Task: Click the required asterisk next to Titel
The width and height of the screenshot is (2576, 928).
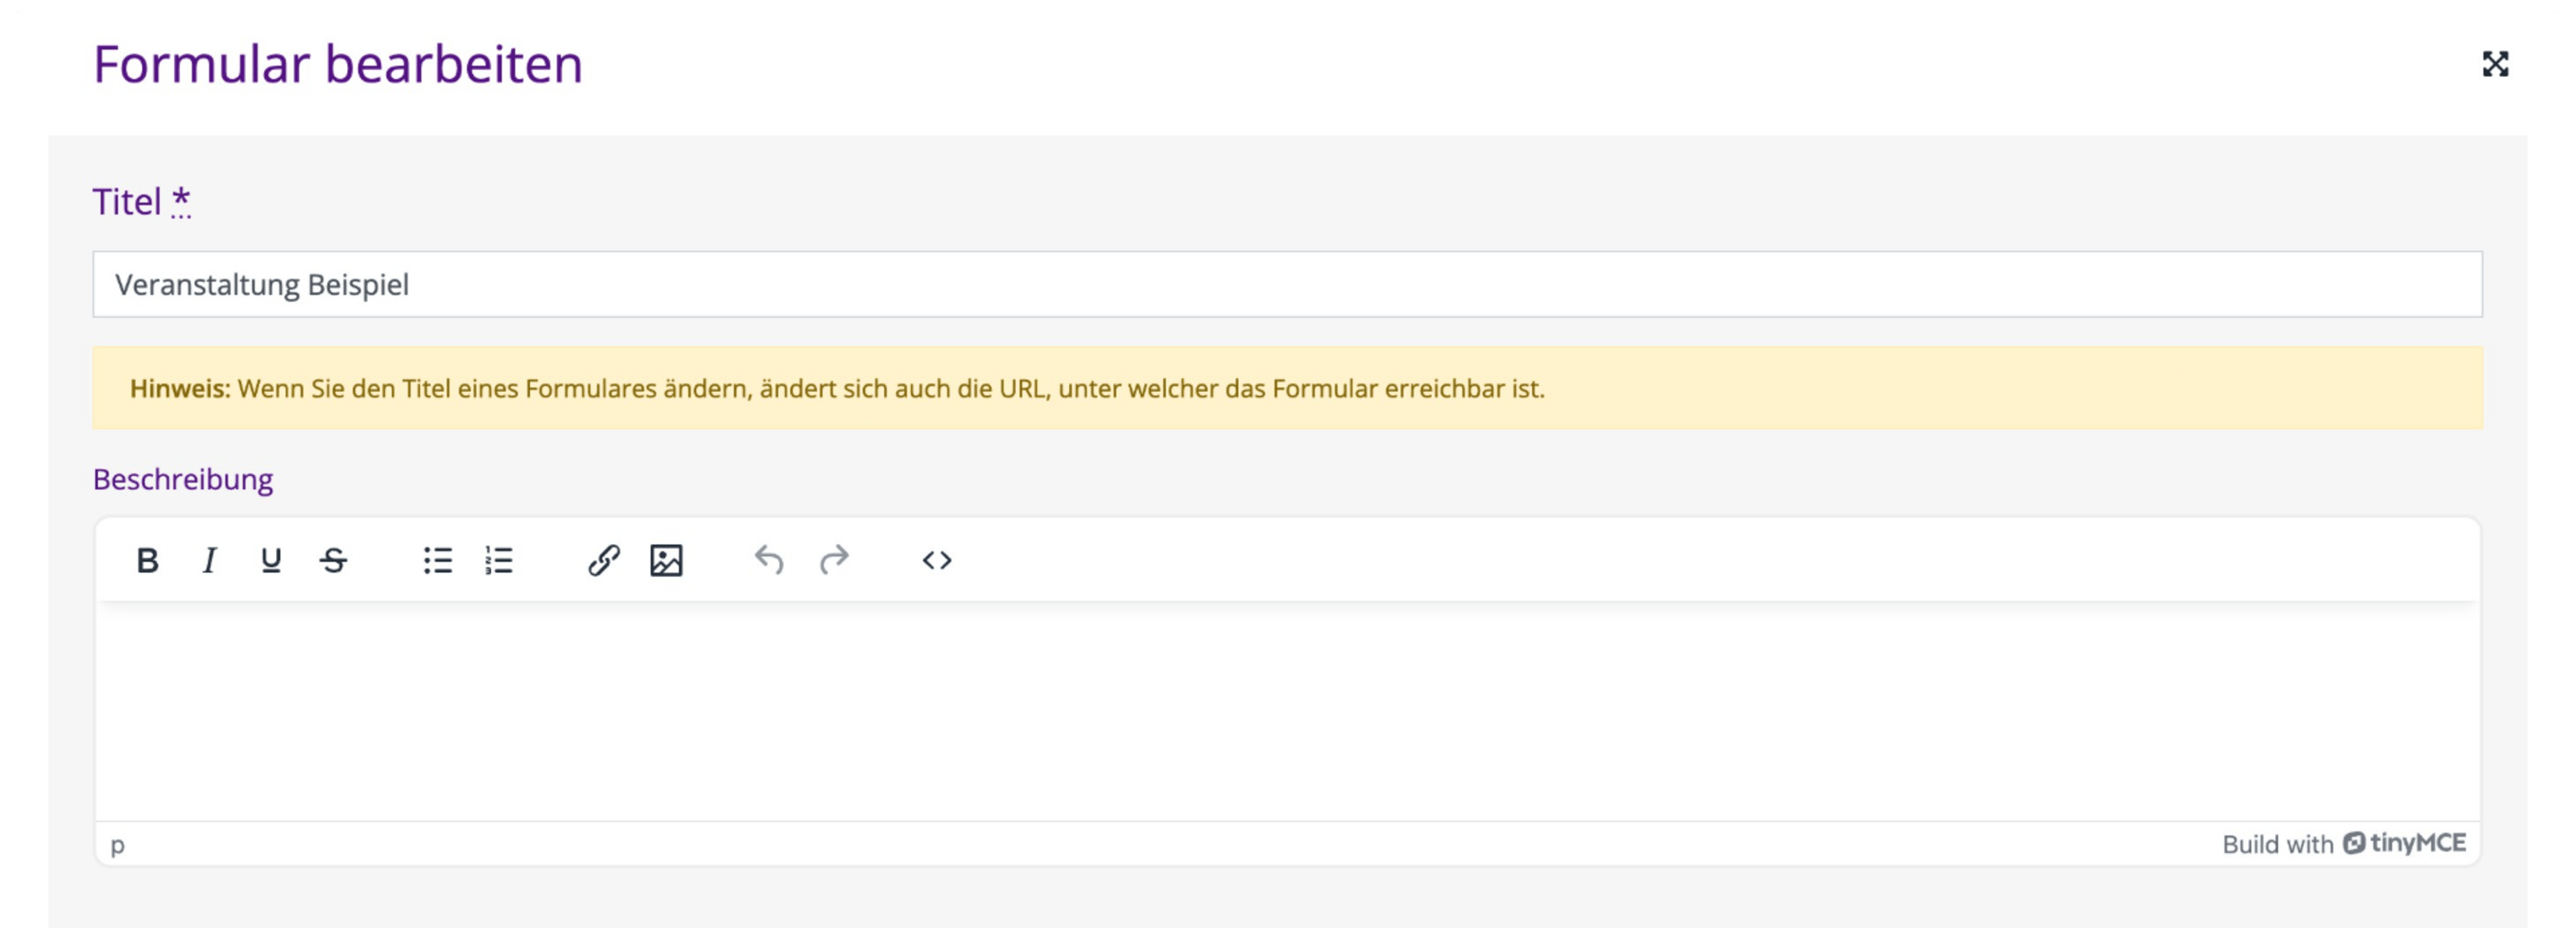Action: tap(181, 200)
